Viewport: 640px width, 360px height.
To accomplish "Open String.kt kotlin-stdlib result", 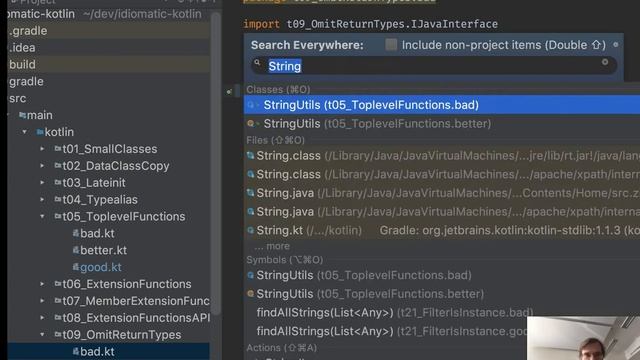I will [x=442, y=230].
